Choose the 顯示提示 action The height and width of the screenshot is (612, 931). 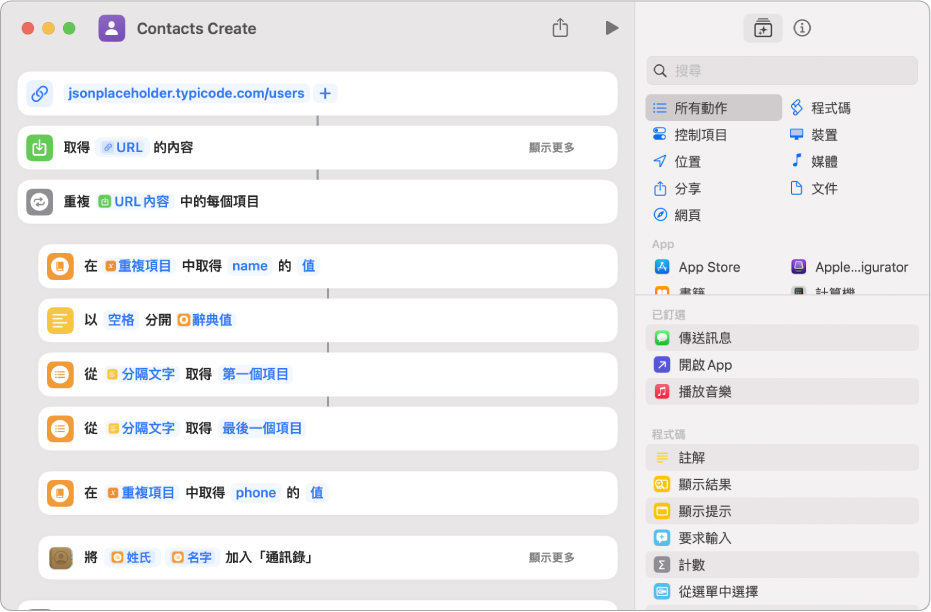click(x=782, y=511)
